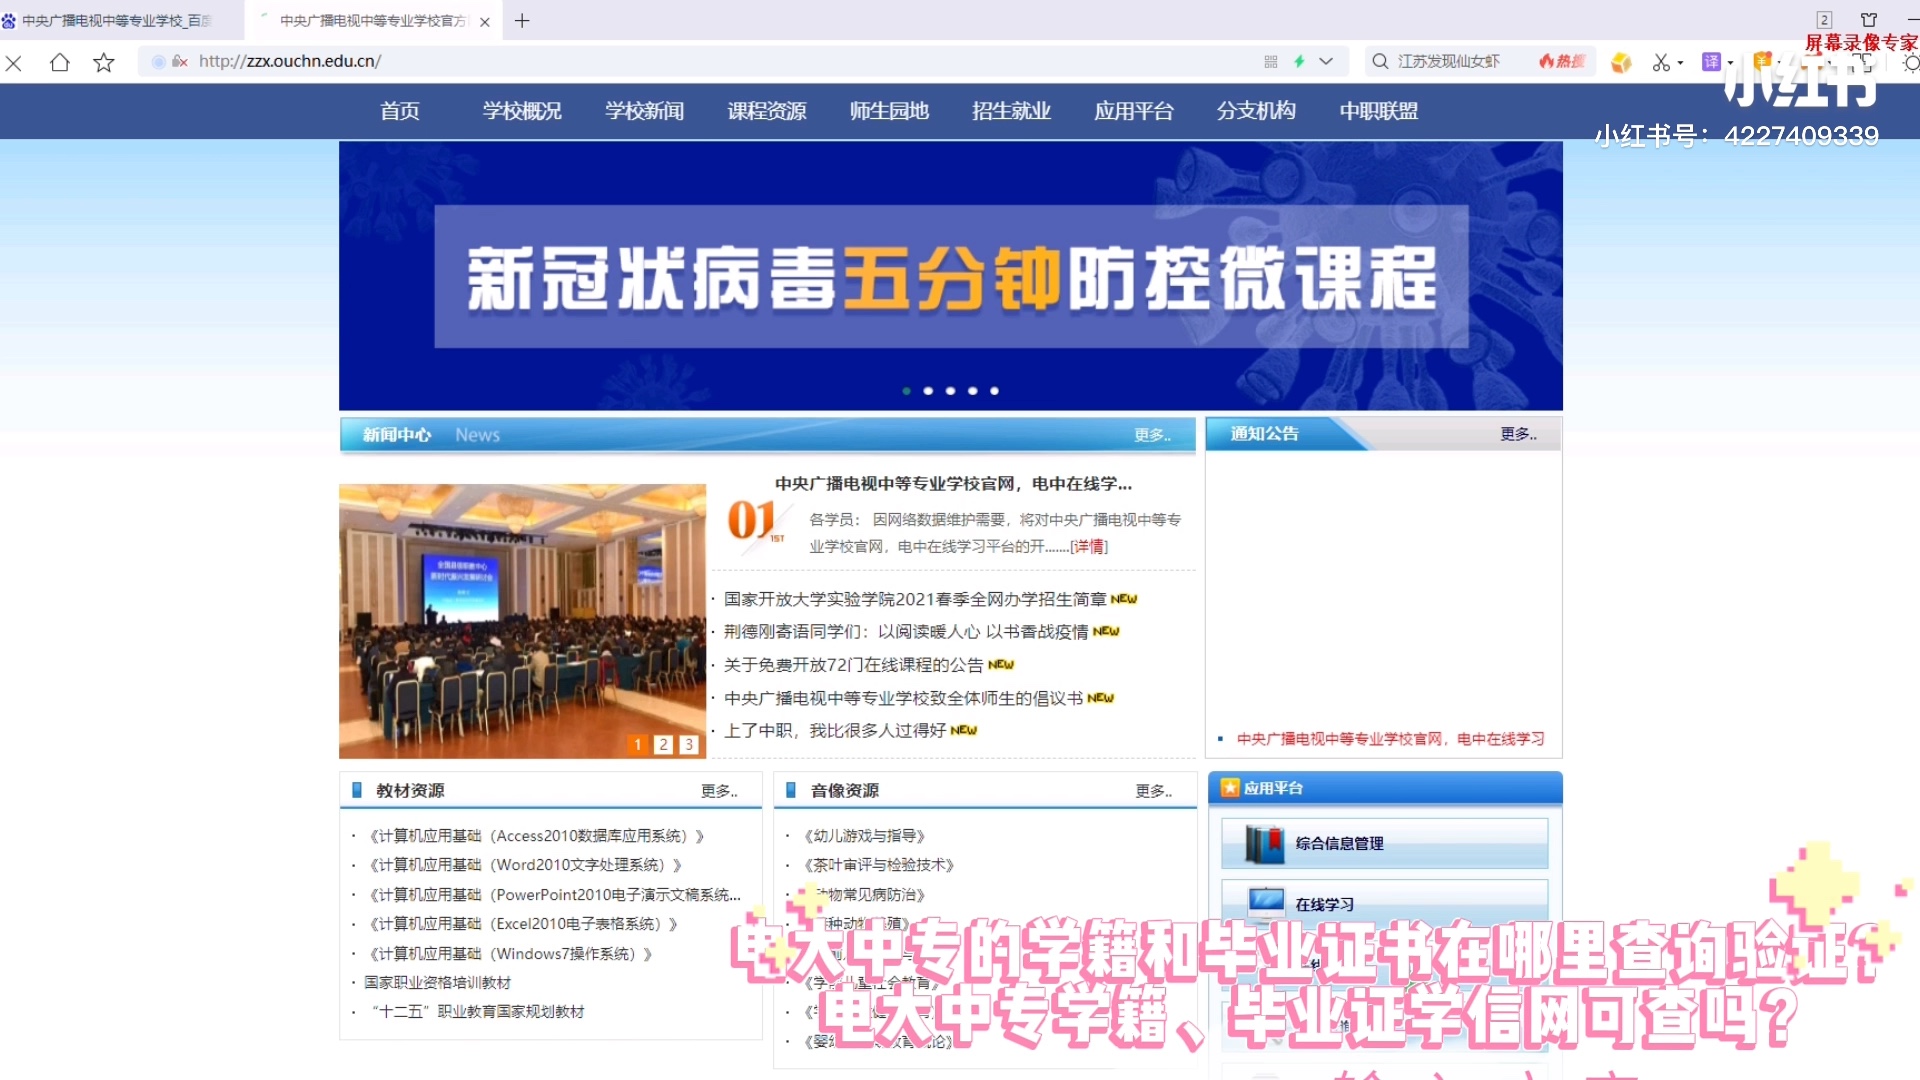Show news slide 2 on the photo
The height and width of the screenshot is (1080, 1920).
coord(663,744)
